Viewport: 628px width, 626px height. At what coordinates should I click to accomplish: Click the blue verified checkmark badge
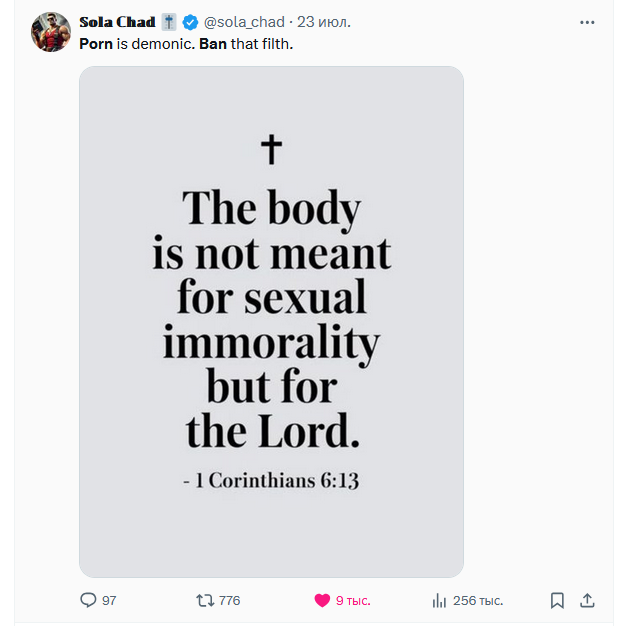click(x=190, y=22)
